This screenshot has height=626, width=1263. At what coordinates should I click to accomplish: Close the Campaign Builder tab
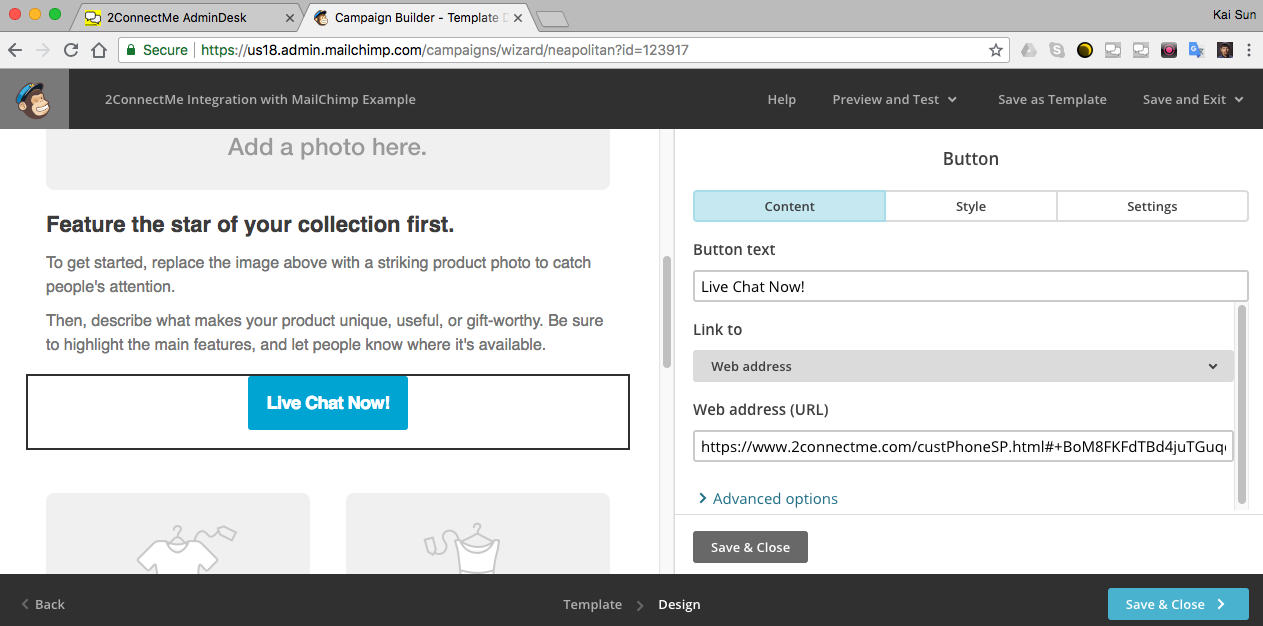pyautogui.click(x=517, y=18)
